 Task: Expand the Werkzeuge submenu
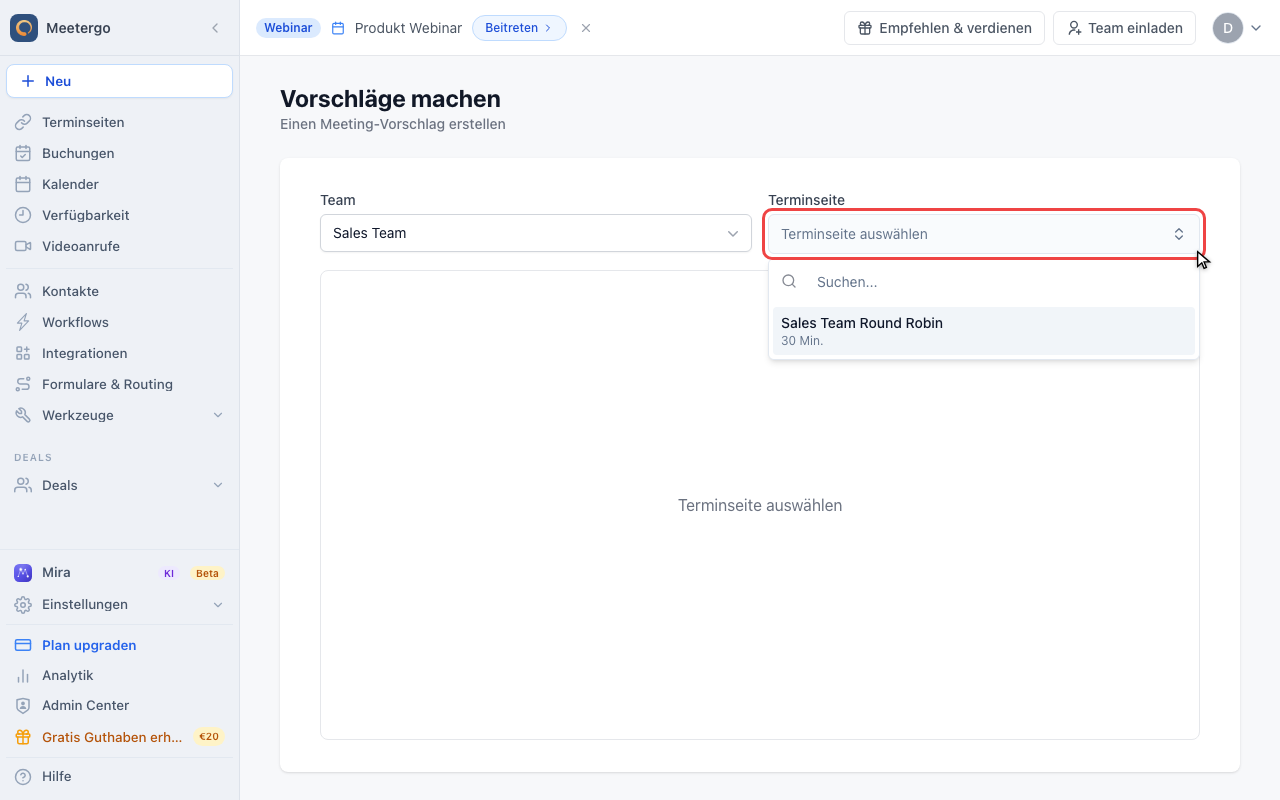click(218, 415)
